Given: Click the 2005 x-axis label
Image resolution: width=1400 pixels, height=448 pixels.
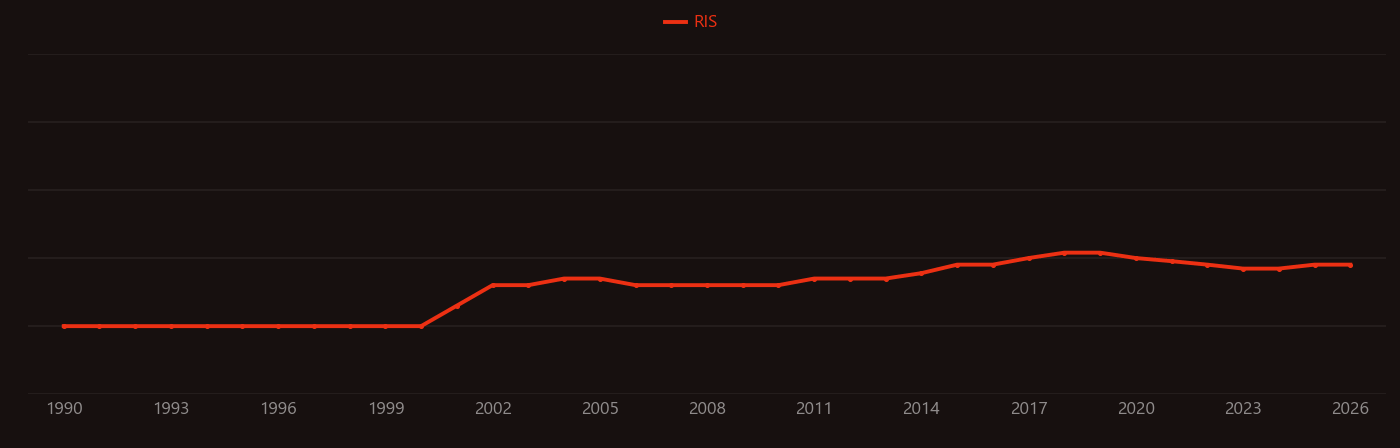Looking at the screenshot, I should (x=600, y=409).
